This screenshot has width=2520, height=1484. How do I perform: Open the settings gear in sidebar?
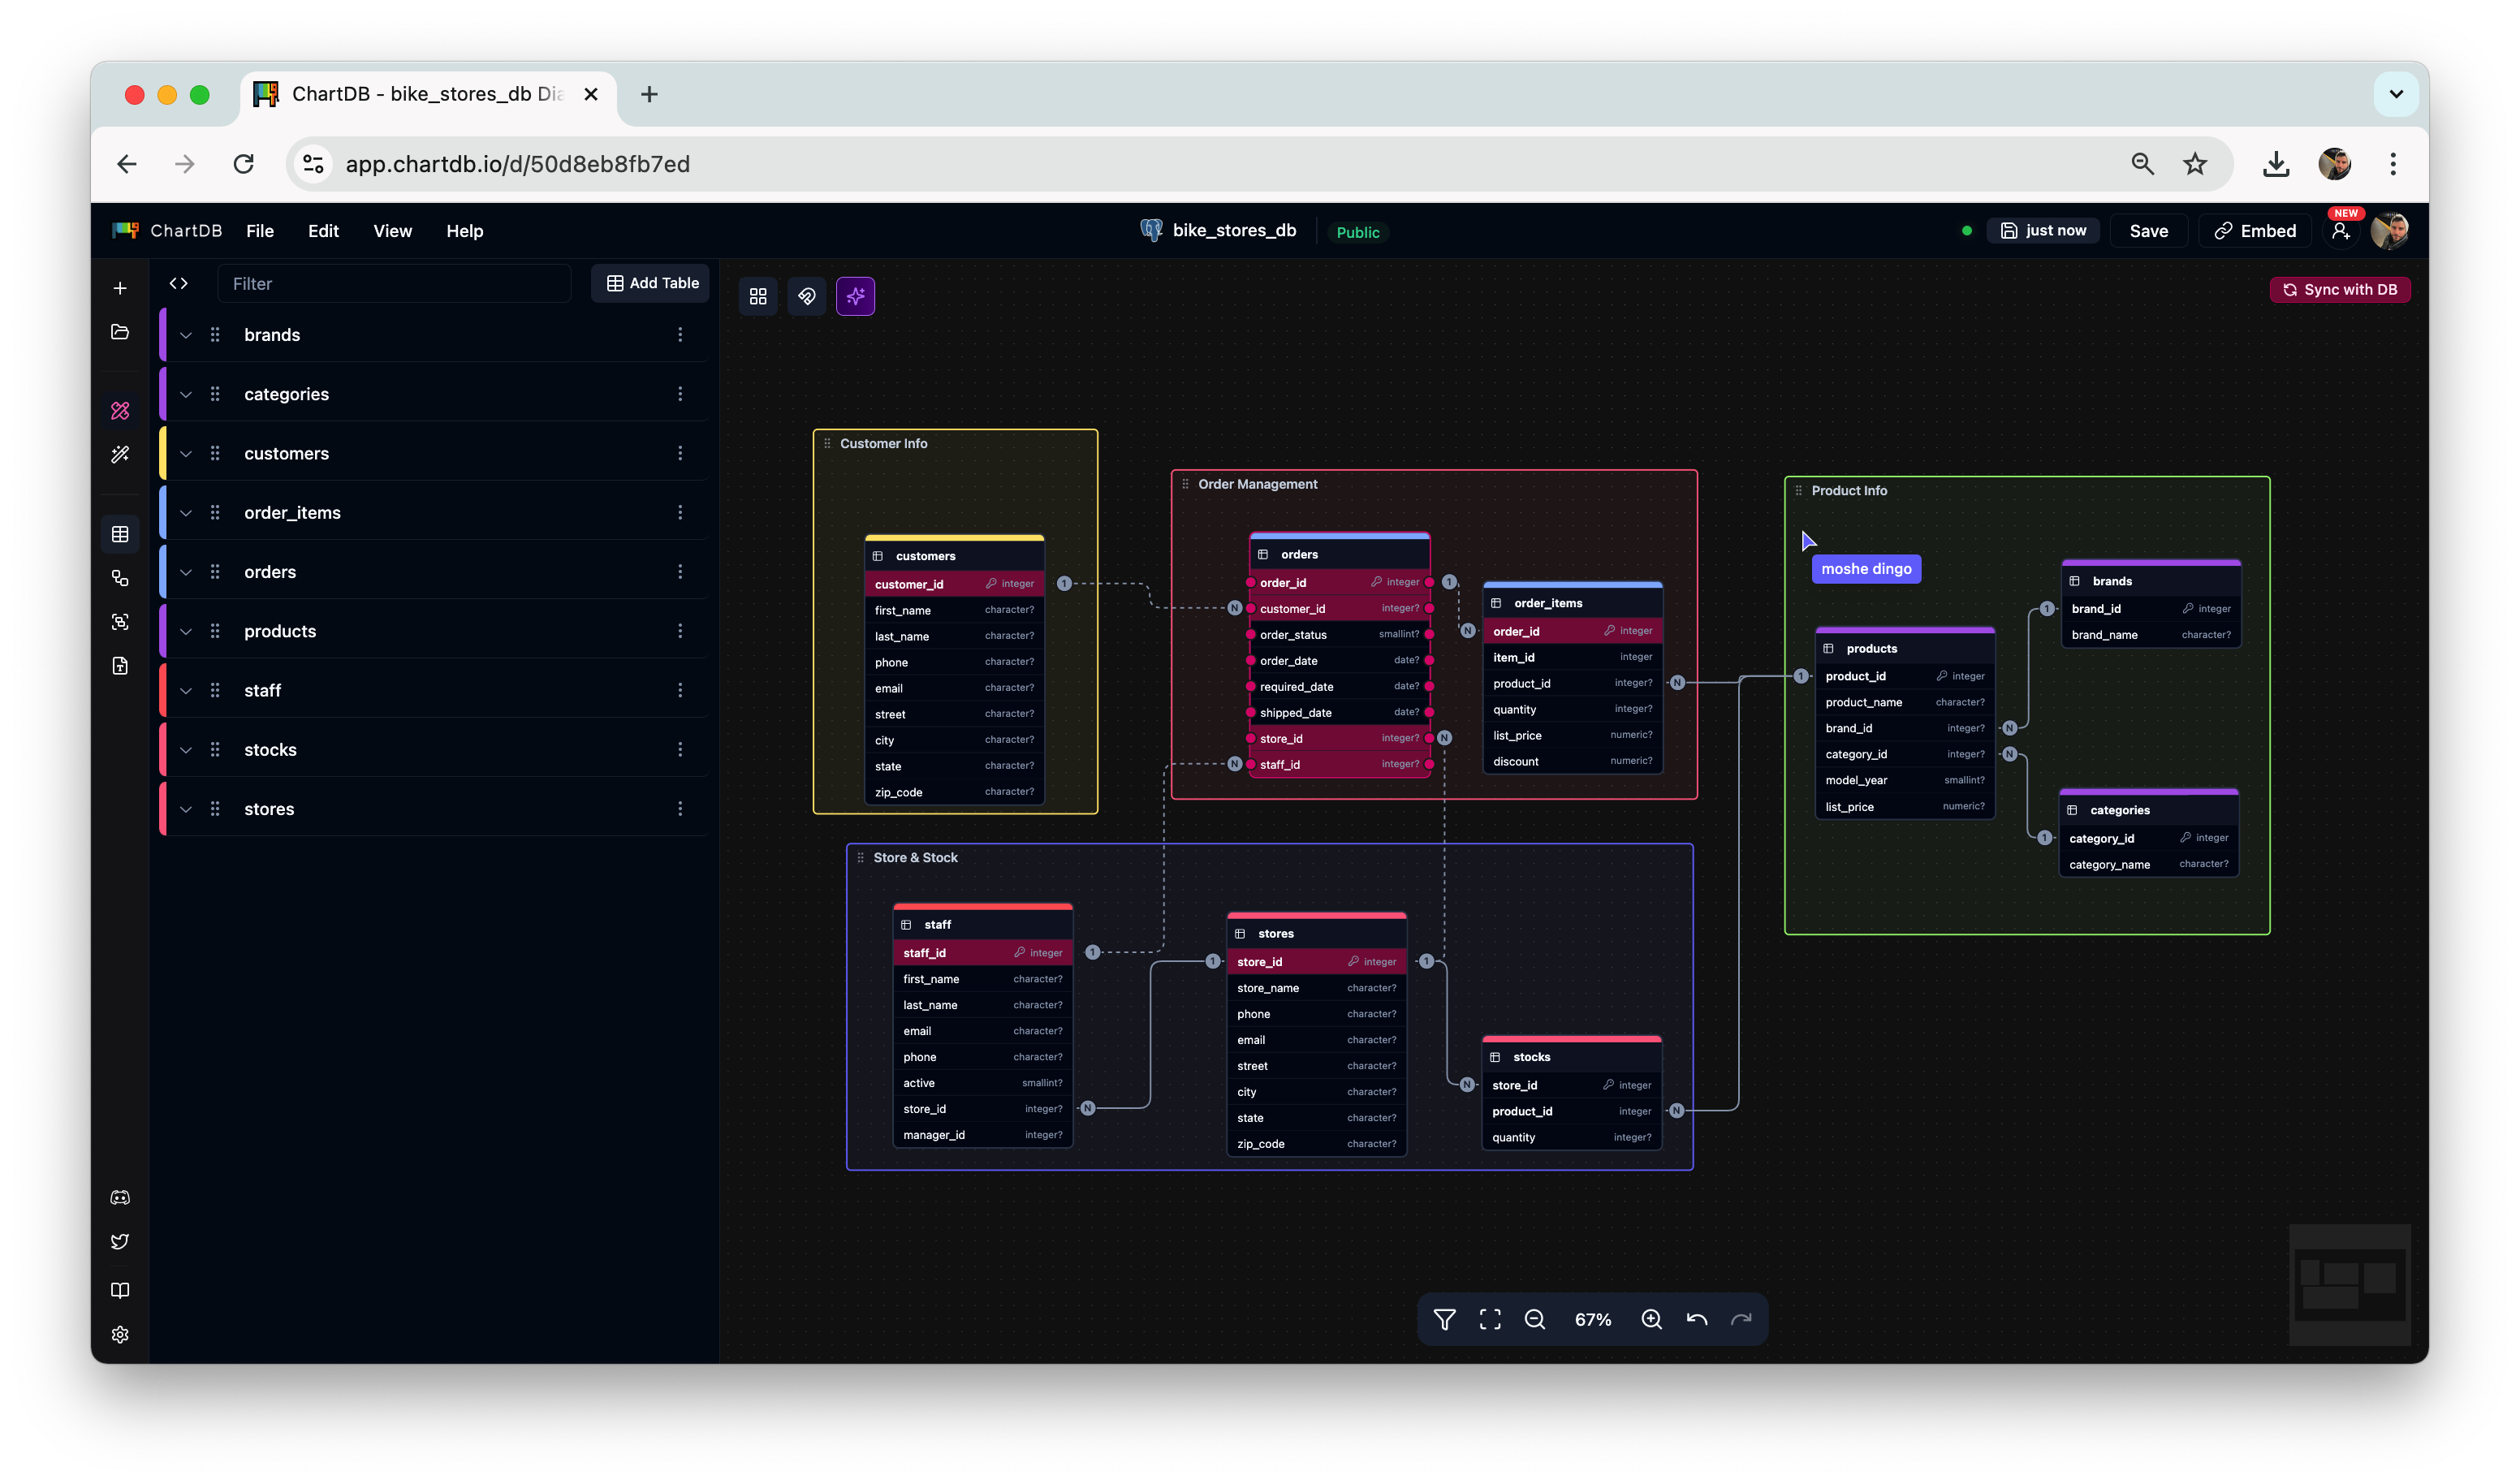[x=120, y=1335]
